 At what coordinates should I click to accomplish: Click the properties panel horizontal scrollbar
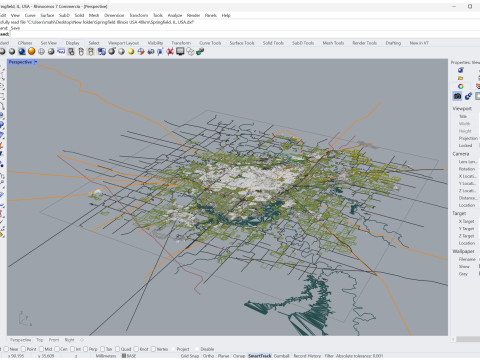click(x=468, y=339)
